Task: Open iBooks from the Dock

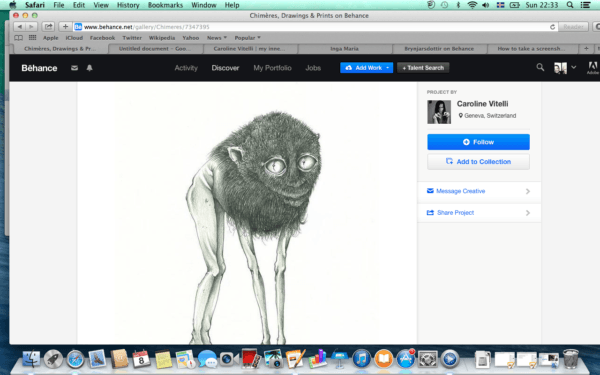Action: pos(383,359)
